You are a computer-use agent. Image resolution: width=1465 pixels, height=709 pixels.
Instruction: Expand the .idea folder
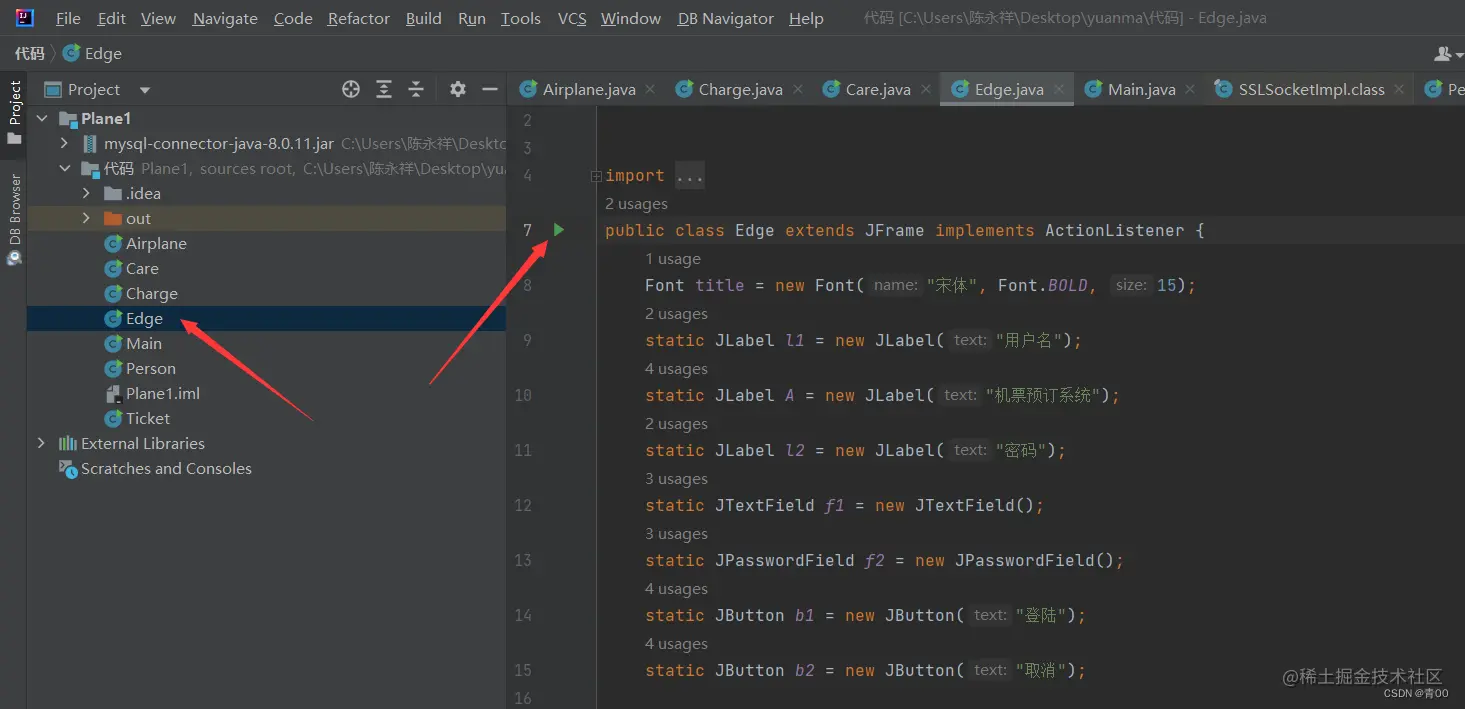tap(87, 193)
